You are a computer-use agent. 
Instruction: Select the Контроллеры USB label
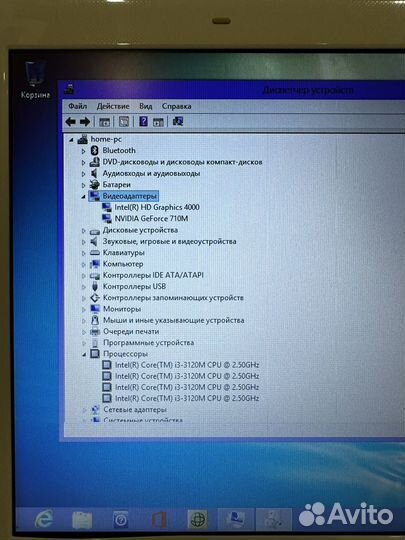[x=134, y=287]
